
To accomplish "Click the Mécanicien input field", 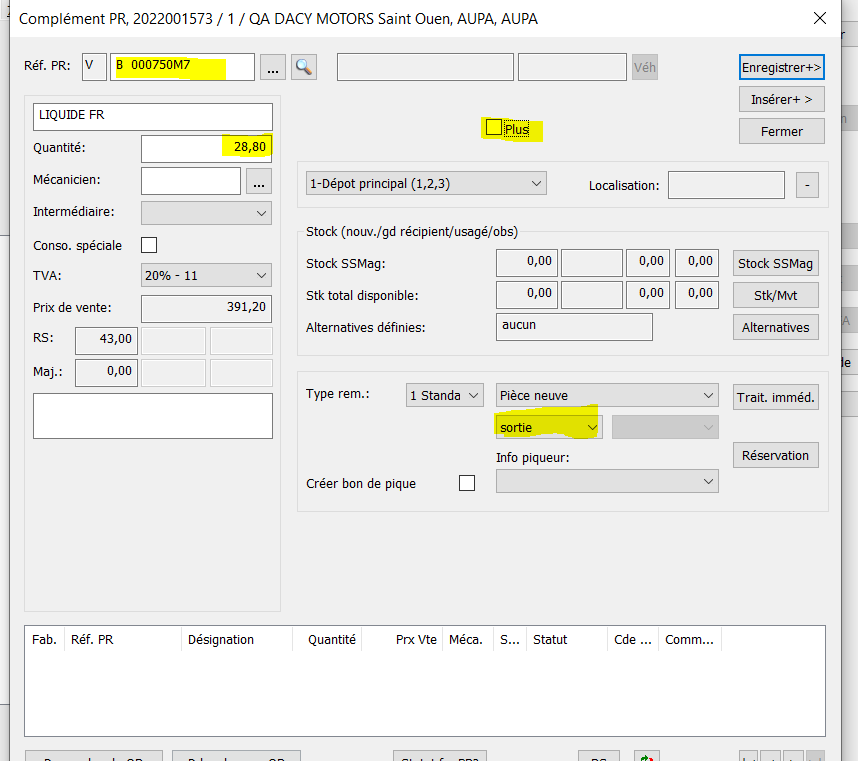I will pyautogui.click(x=191, y=181).
